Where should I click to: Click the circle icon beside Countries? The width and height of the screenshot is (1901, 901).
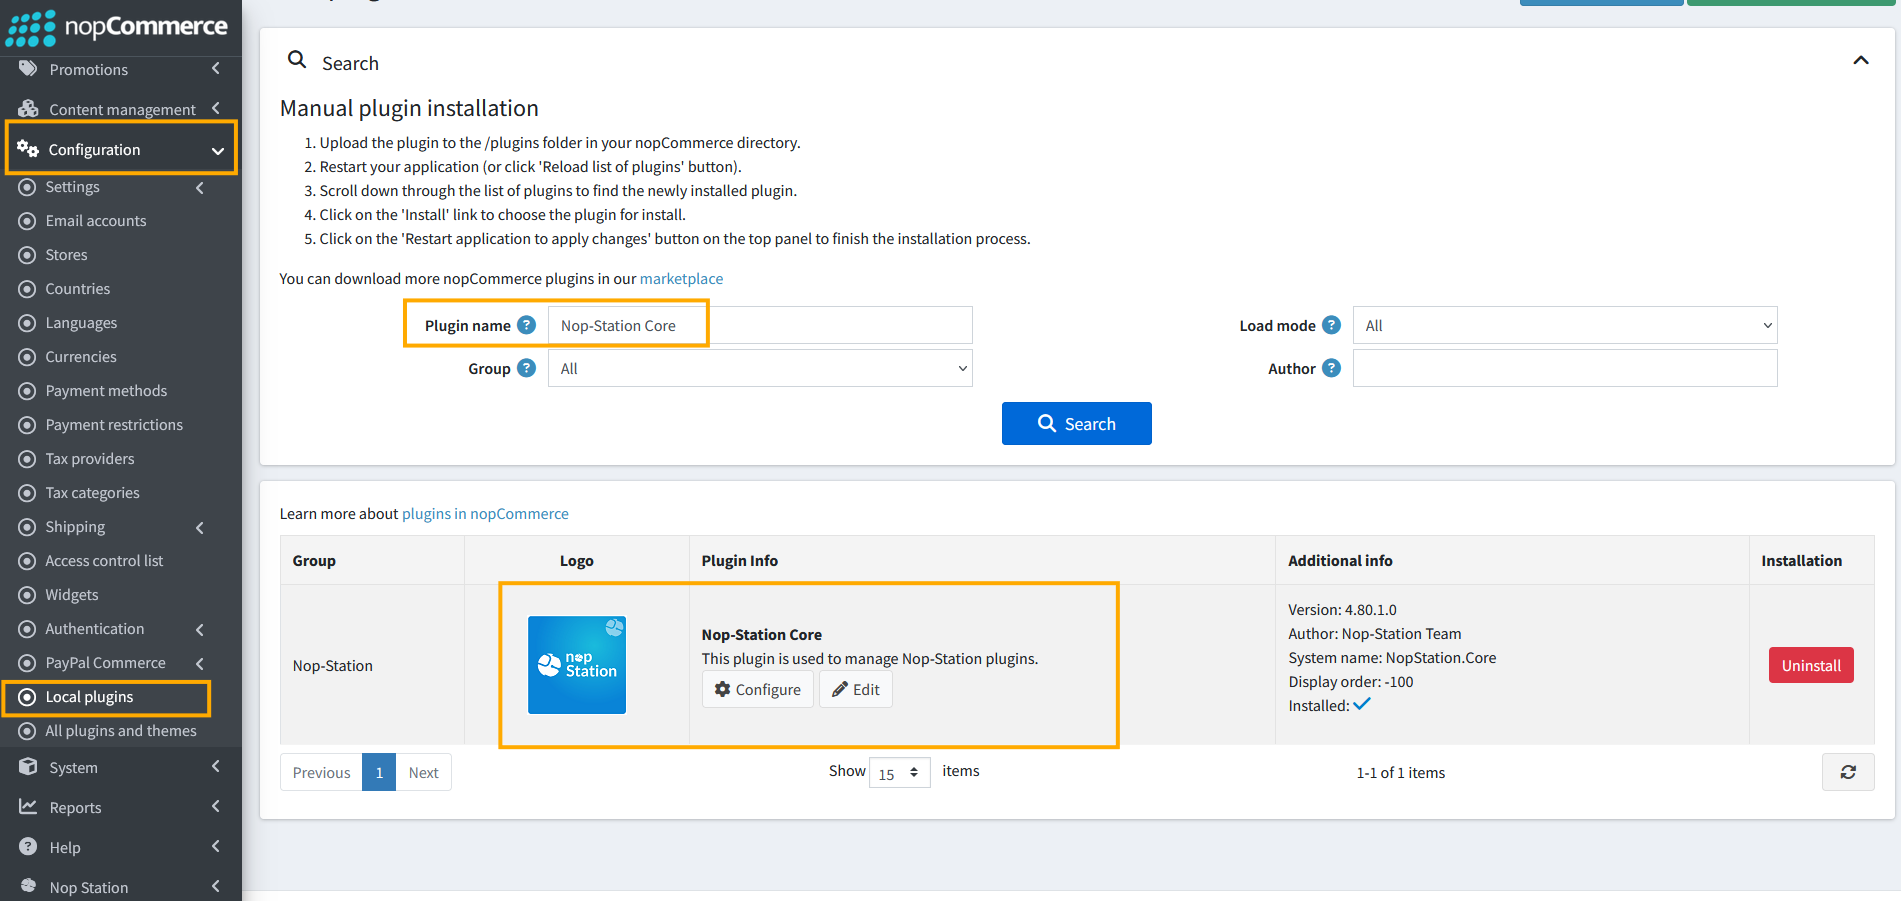pyautogui.click(x=28, y=289)
